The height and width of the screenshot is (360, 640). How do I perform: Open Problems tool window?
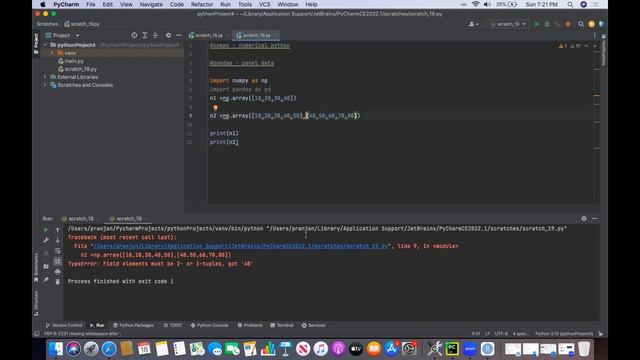tap(250, 325)
